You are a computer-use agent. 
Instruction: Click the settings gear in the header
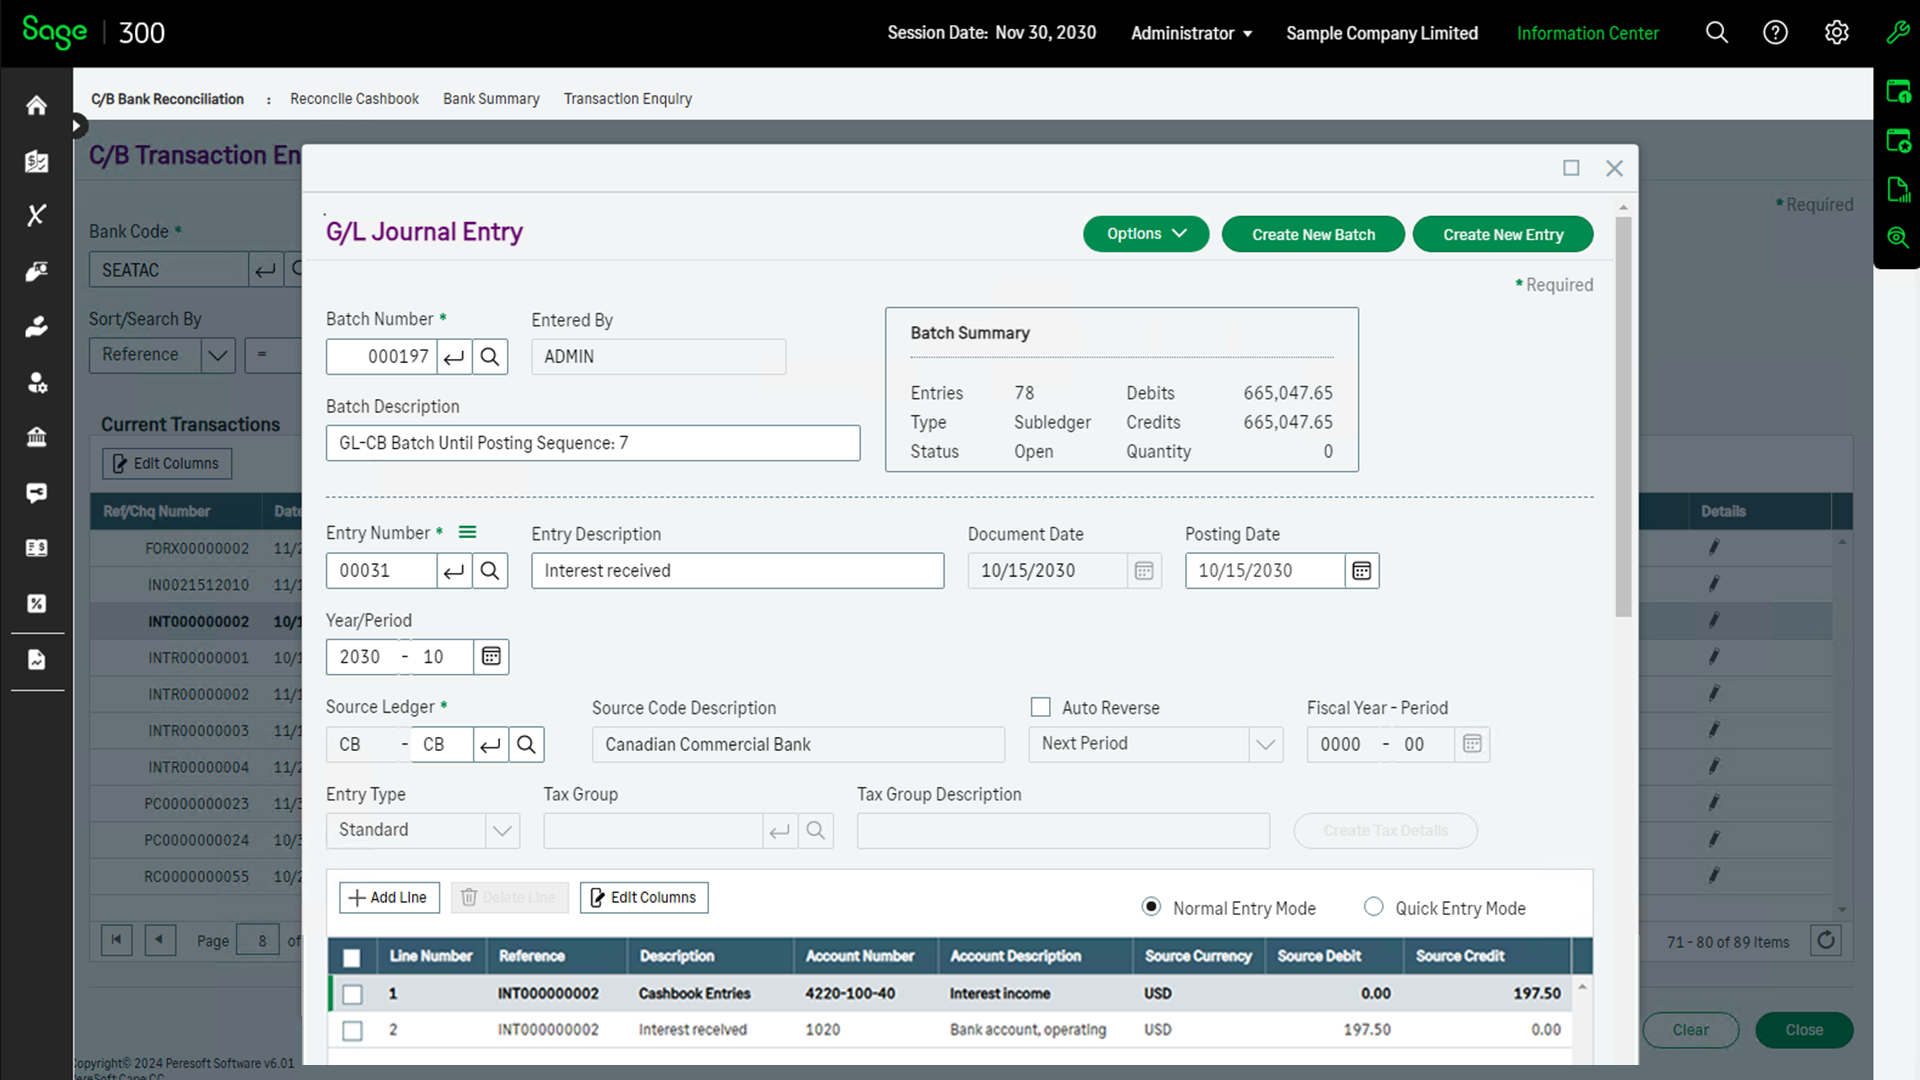[x=1837, y=32]
